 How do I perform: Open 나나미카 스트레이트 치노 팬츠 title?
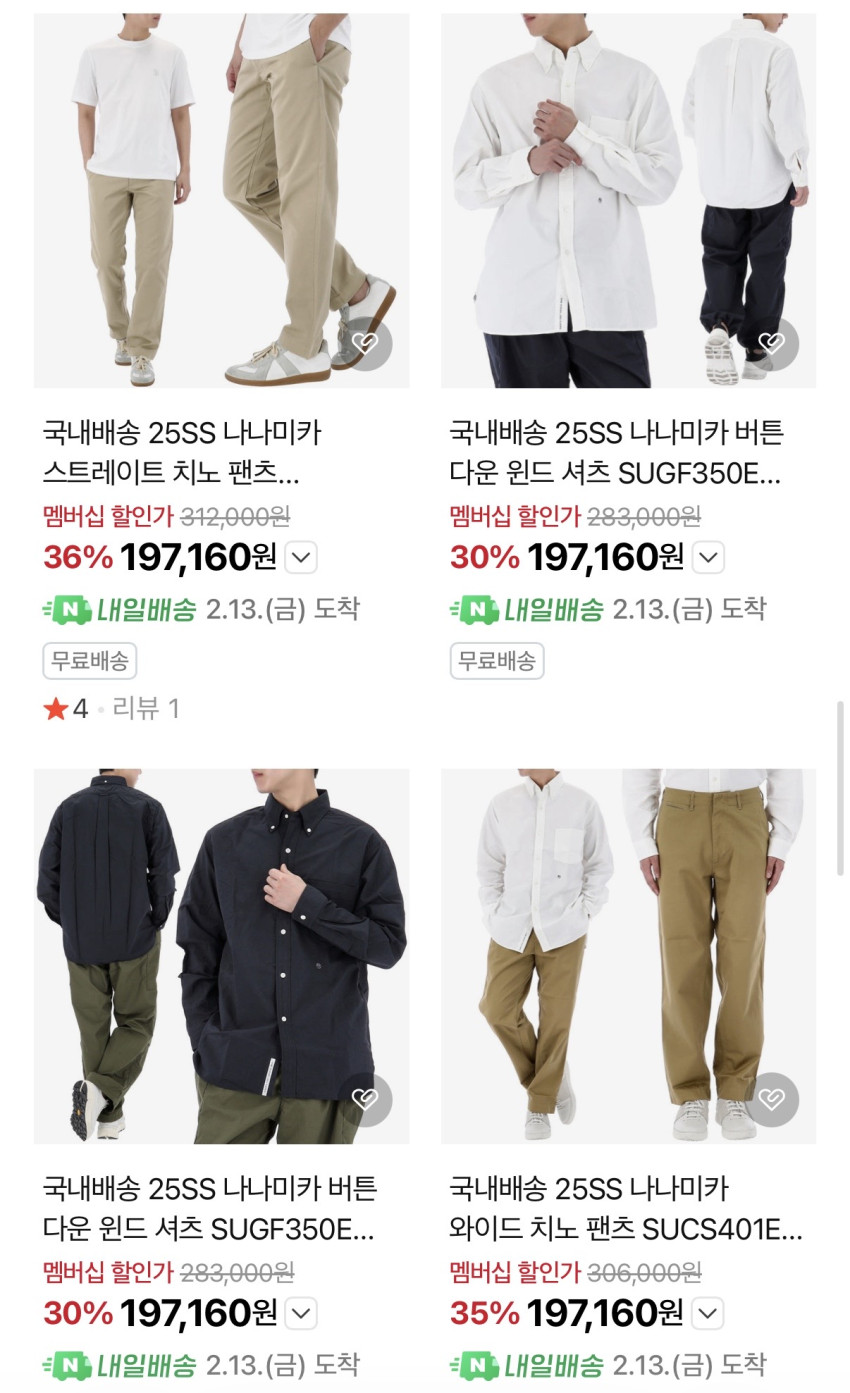[x=182, y=453]
